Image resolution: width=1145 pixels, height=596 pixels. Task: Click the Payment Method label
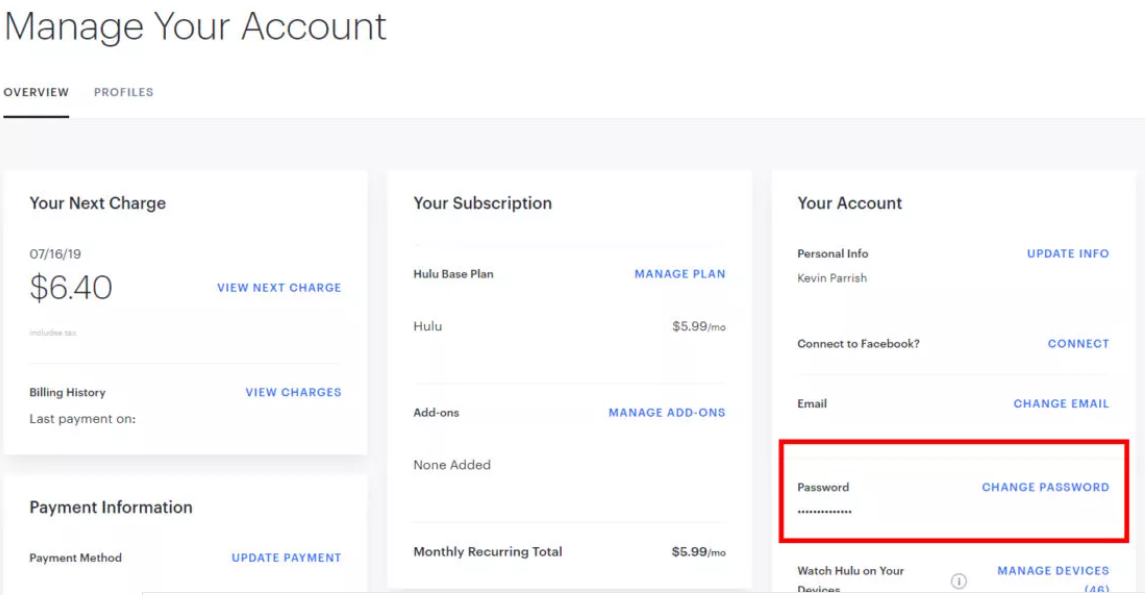tap(75, 558)
